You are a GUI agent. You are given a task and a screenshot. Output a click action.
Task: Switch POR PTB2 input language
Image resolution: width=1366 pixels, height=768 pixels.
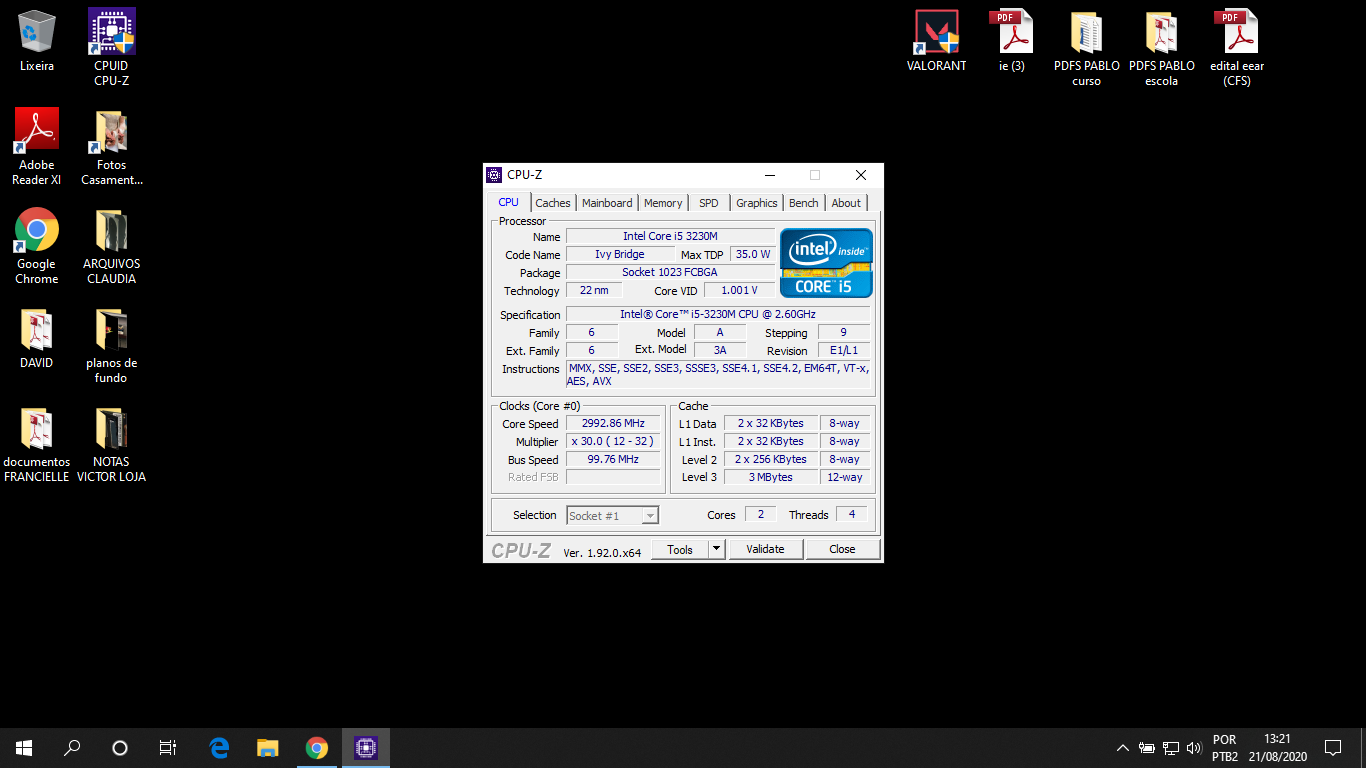tap(1225, 748)
